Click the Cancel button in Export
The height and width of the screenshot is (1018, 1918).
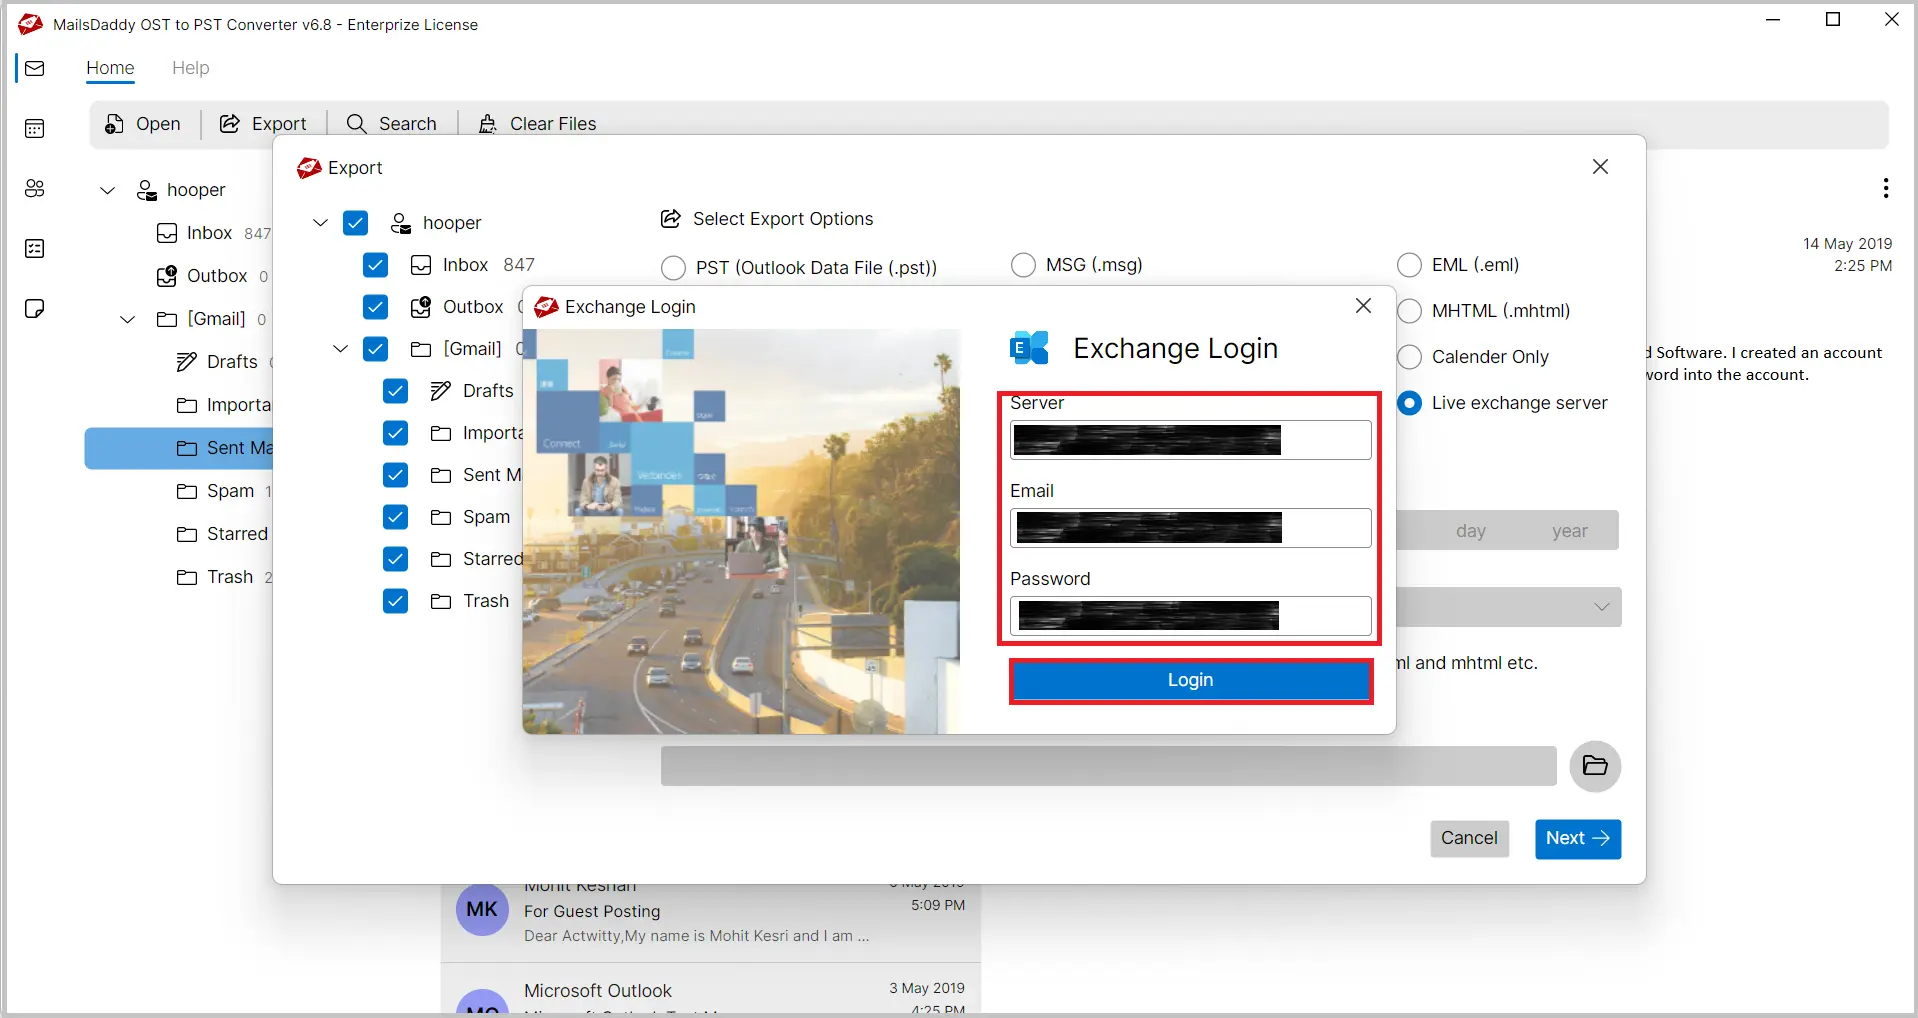point(1469,838)
